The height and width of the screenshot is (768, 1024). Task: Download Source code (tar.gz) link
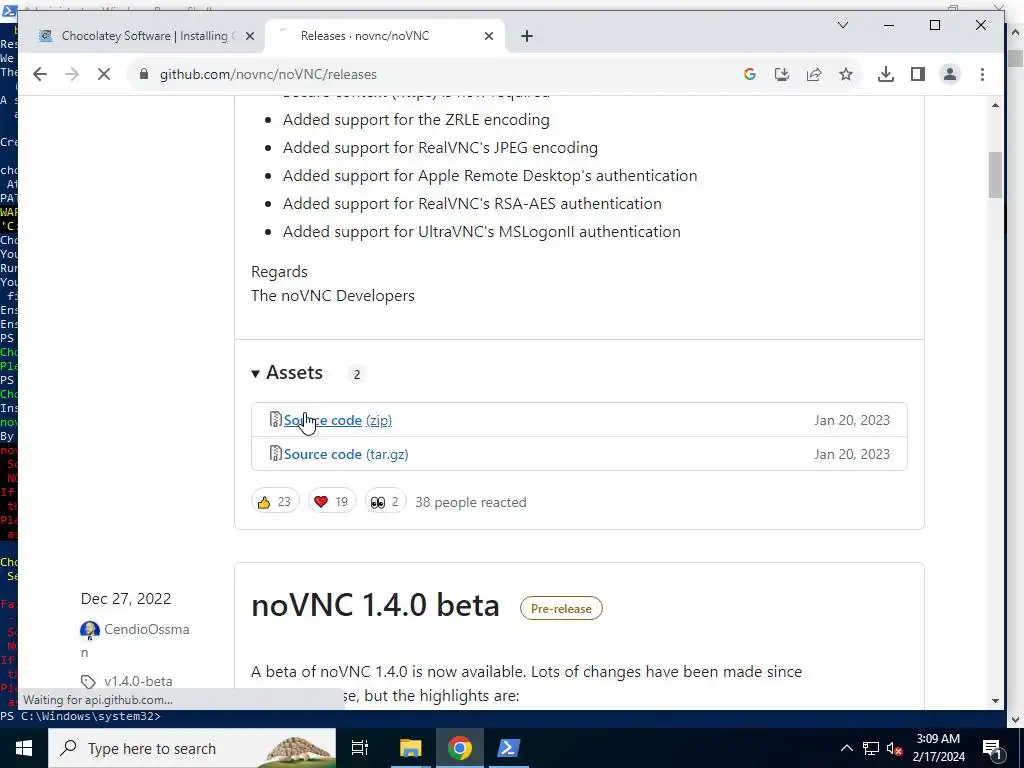pyautogui.click(x=346, y=454)
